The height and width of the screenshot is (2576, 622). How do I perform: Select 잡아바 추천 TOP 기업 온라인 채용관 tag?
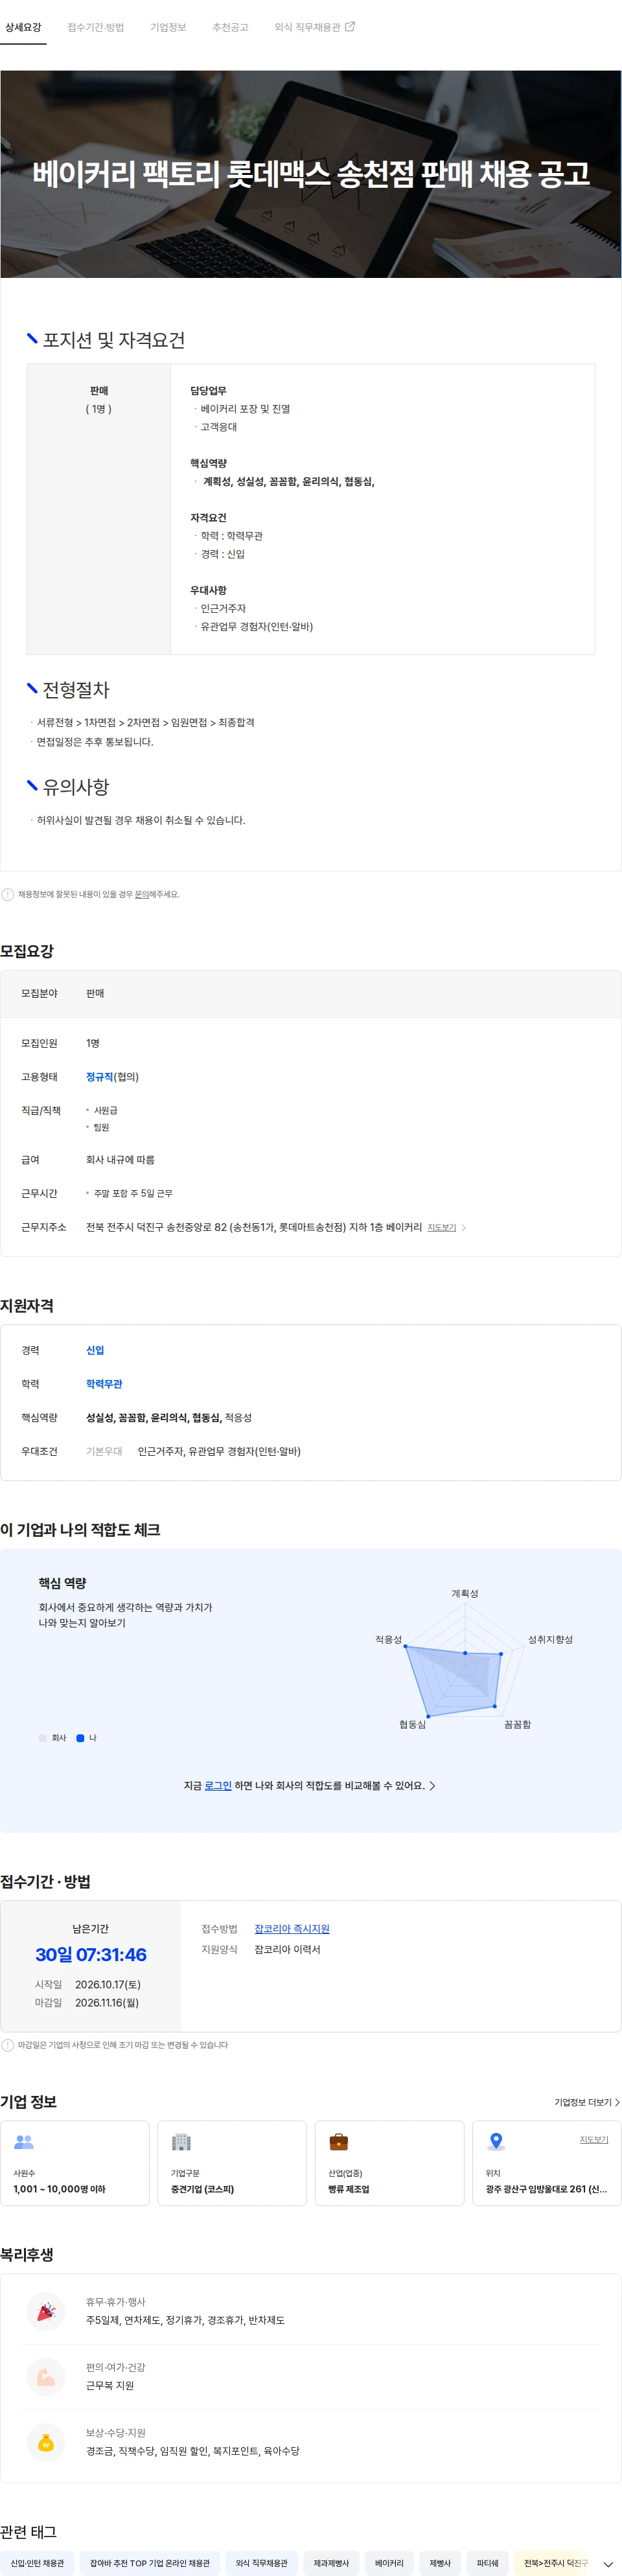150,2563
